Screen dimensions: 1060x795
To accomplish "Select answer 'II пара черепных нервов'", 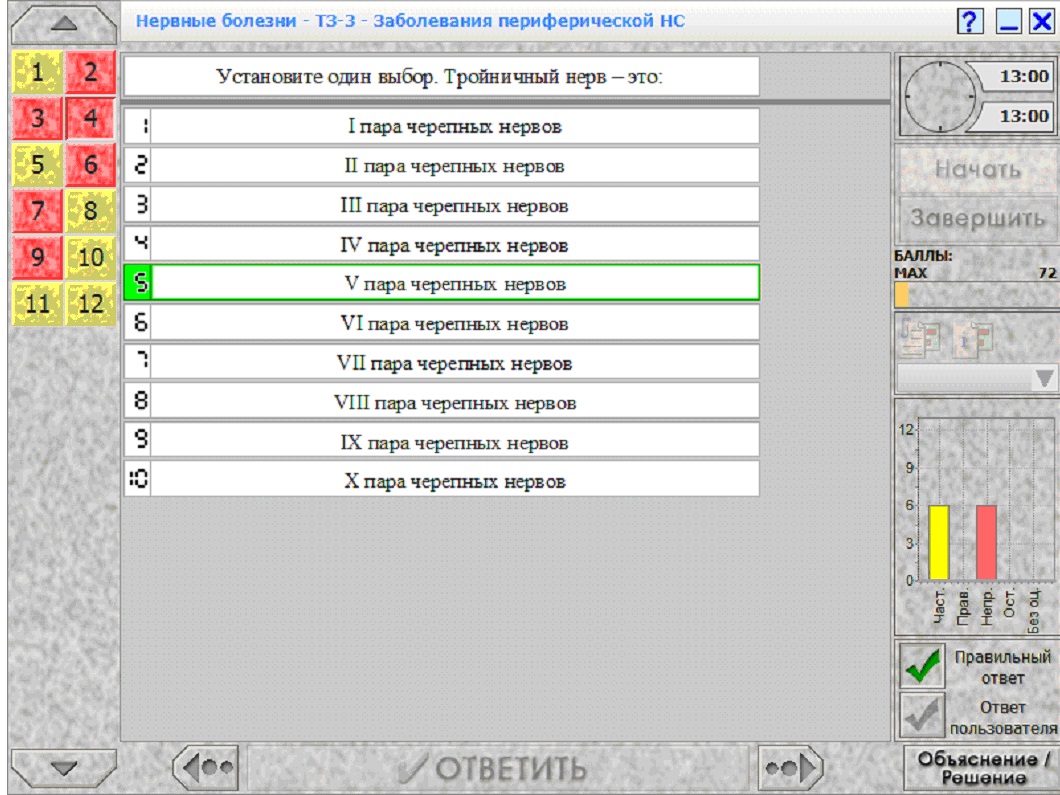I will pos(441,166).
